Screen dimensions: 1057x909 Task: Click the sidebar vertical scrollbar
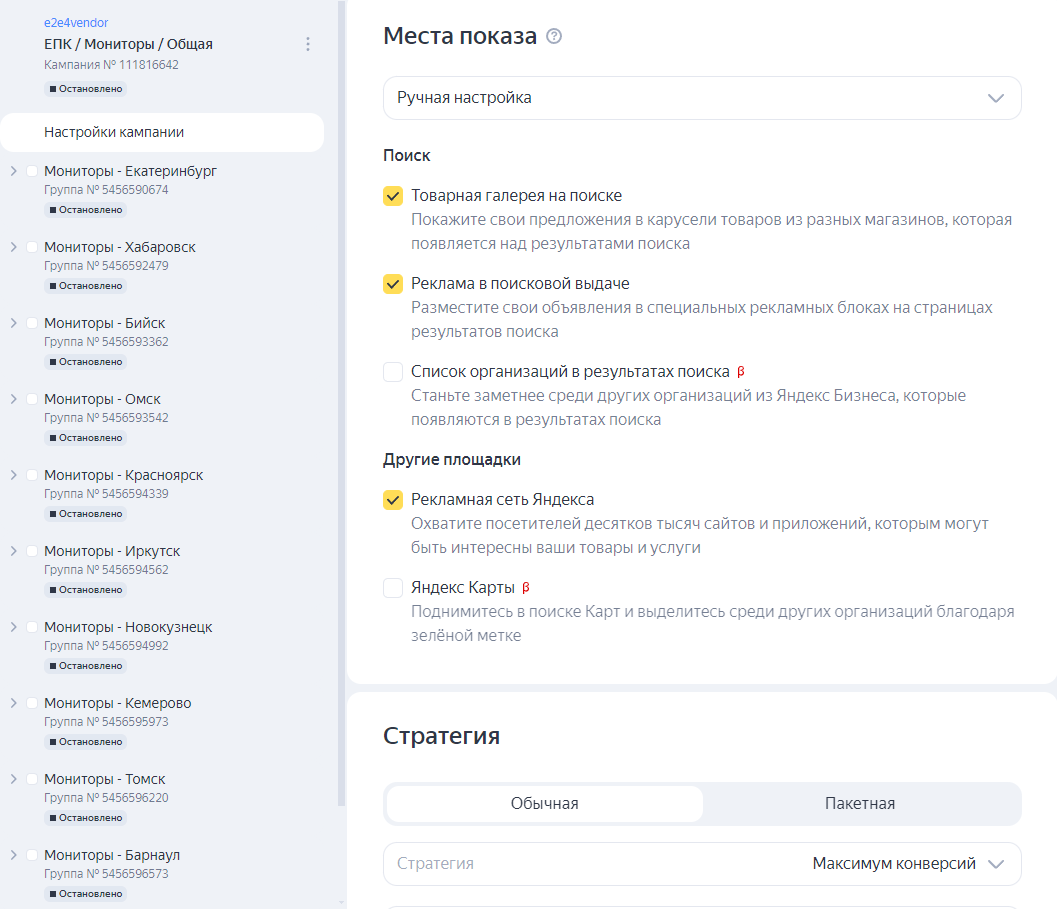point(341,400)
